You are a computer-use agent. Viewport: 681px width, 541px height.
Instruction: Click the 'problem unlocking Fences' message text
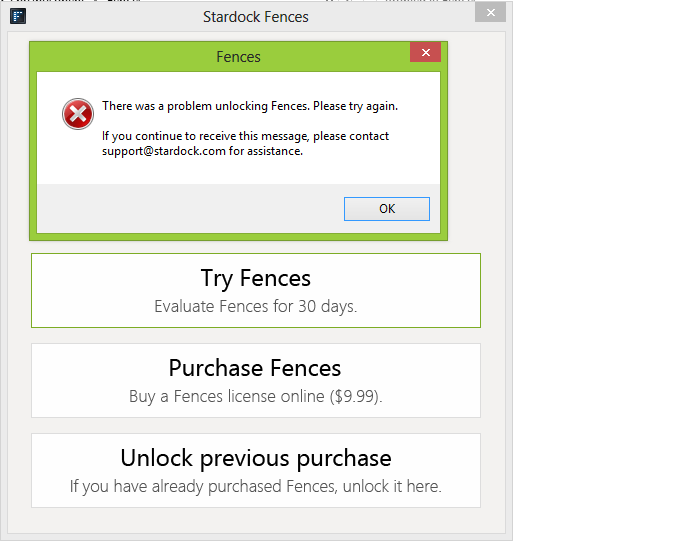pos(250,106)
